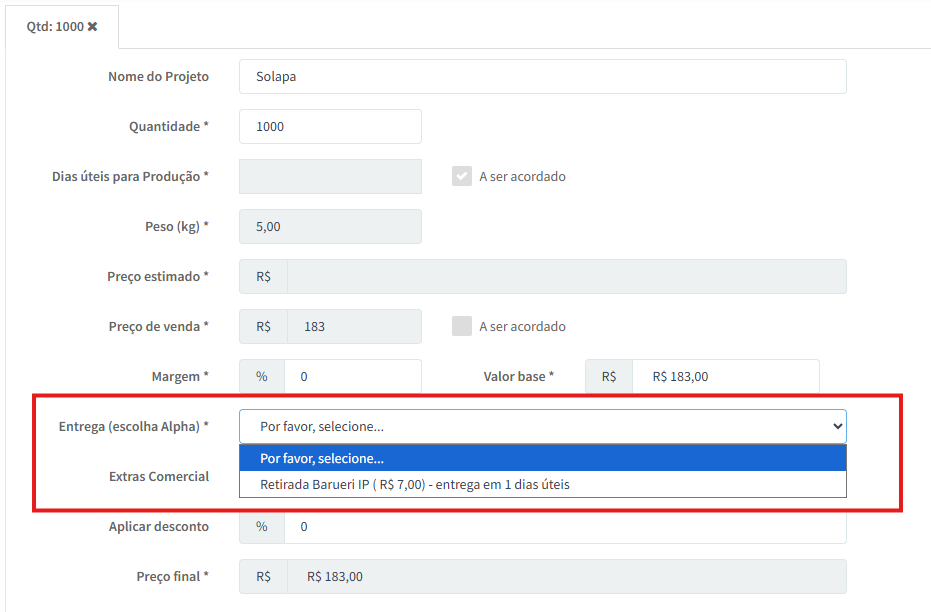Click the Valor base amount field
931x612 pixels.
725,377
